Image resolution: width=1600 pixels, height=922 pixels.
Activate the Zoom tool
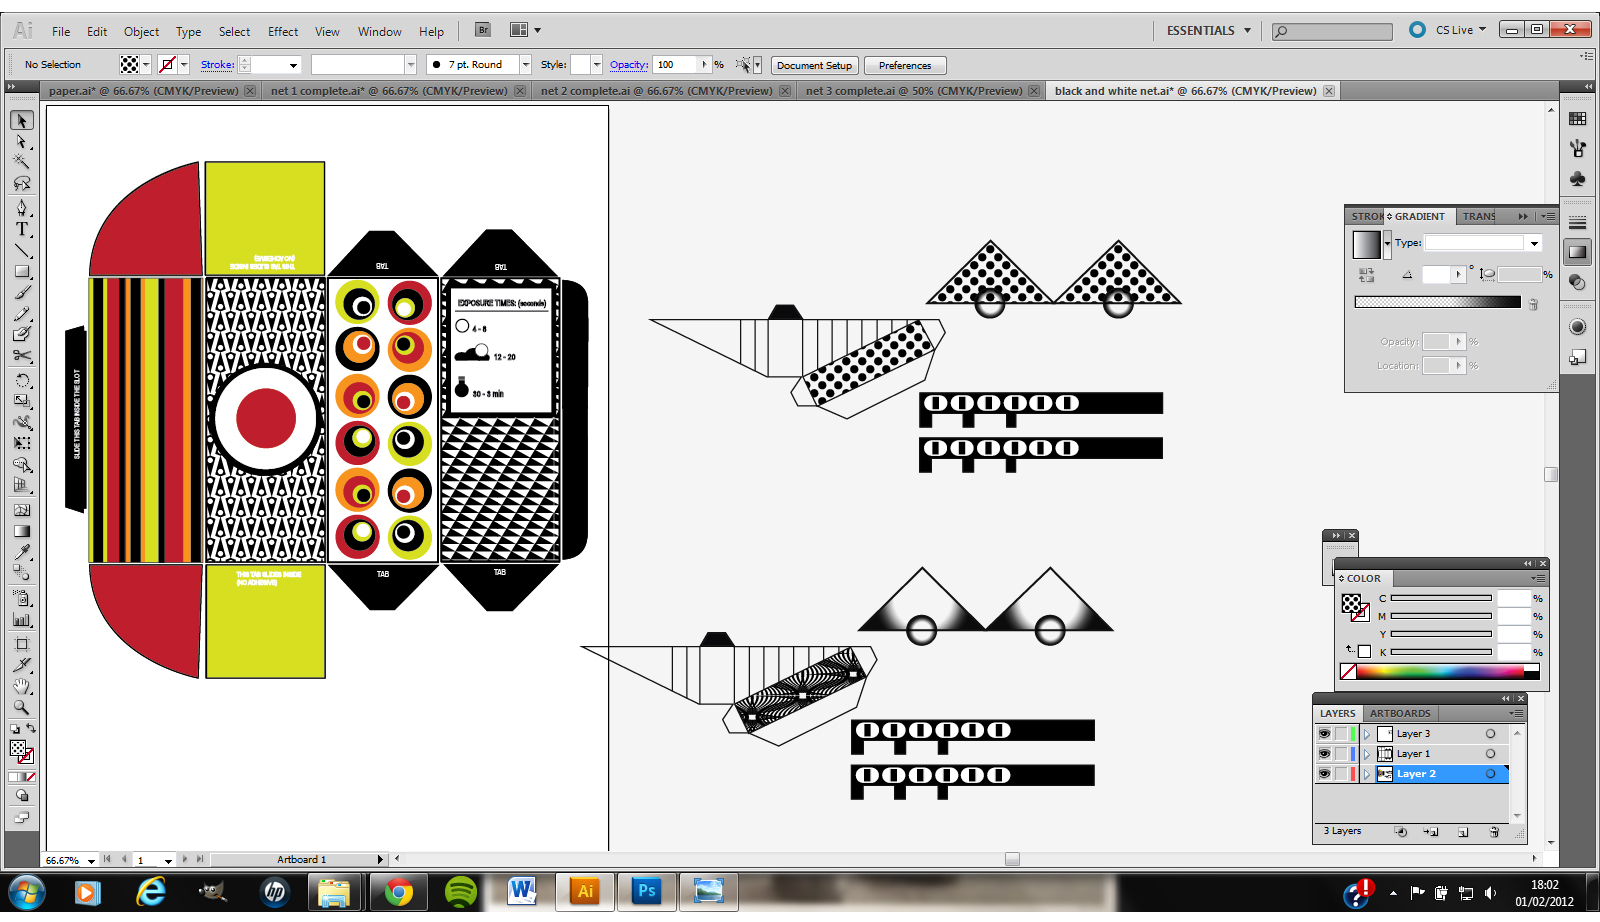pos(22,708)
